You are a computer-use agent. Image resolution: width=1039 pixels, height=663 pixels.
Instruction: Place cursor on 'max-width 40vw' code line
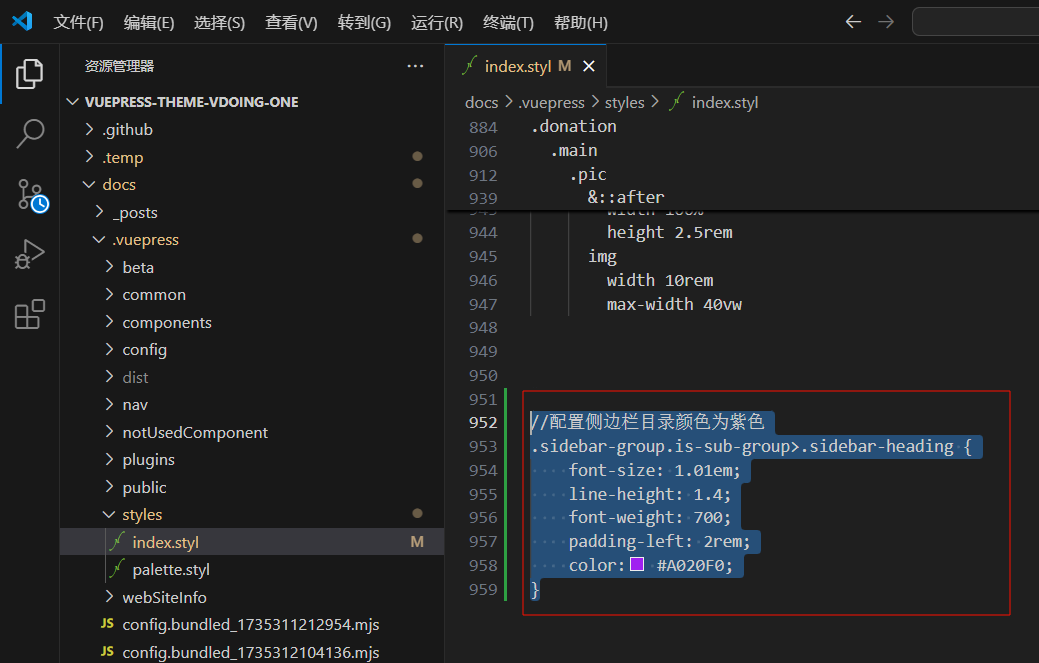[x=674, y=305]
